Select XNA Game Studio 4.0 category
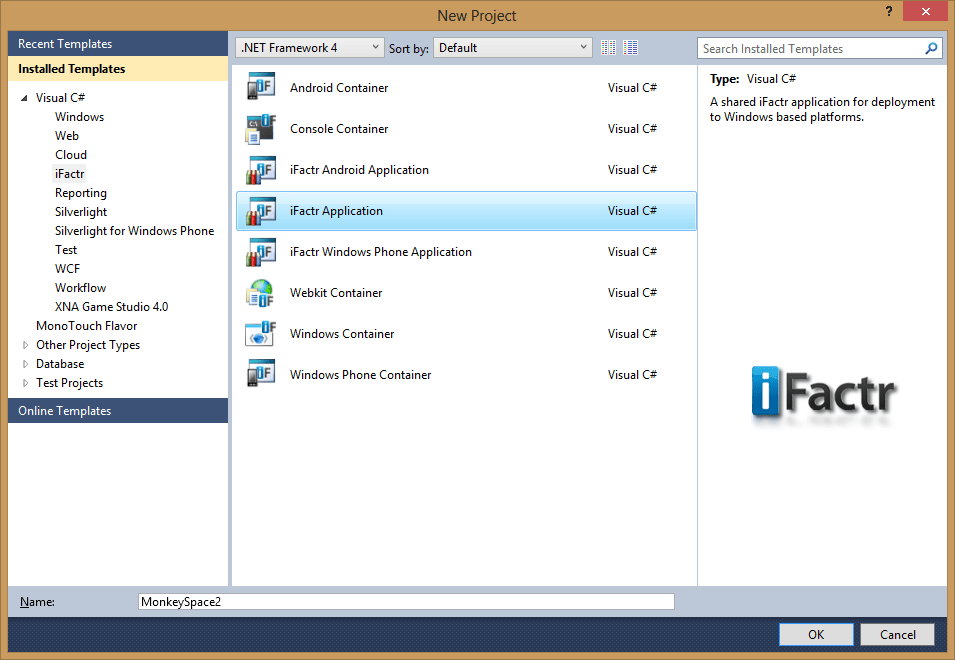The width and height of the screenshot is (955, 660). [111, 307]
